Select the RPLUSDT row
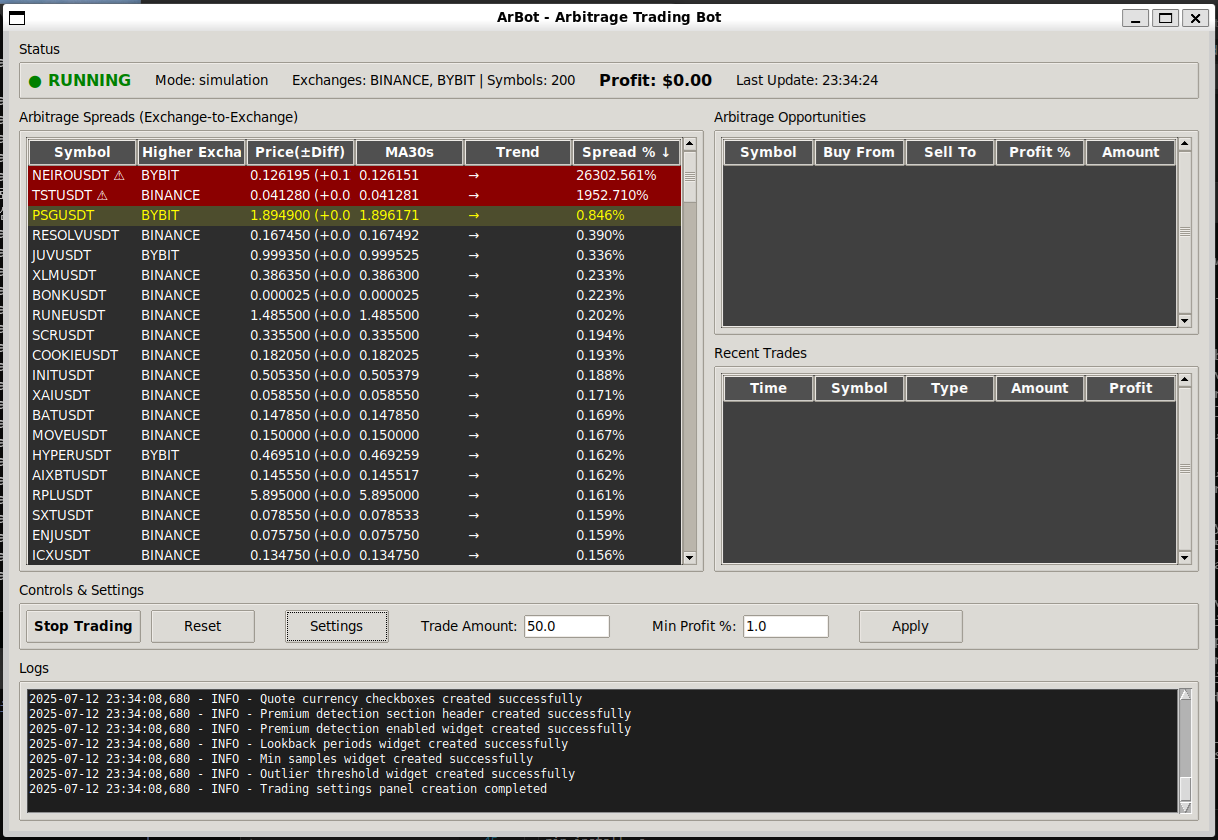 coord(355,495)
